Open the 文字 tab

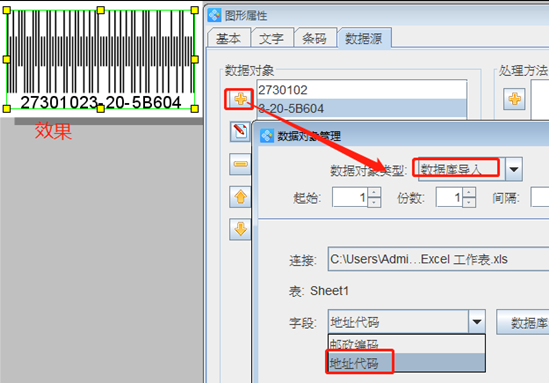click(x=272, y=38)
